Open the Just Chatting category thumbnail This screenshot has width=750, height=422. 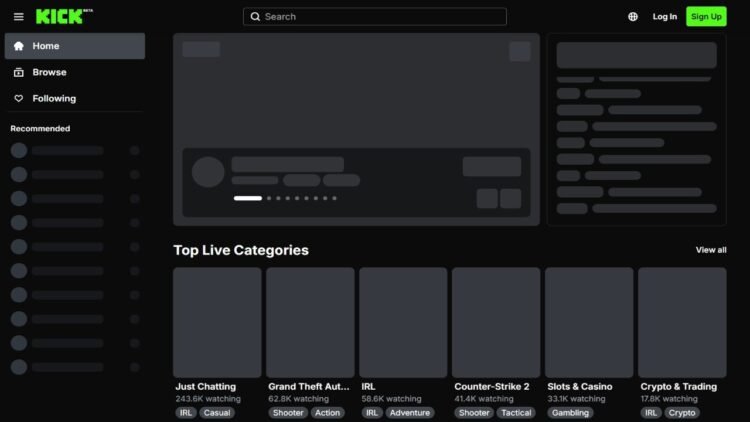(x=217, y=322)
